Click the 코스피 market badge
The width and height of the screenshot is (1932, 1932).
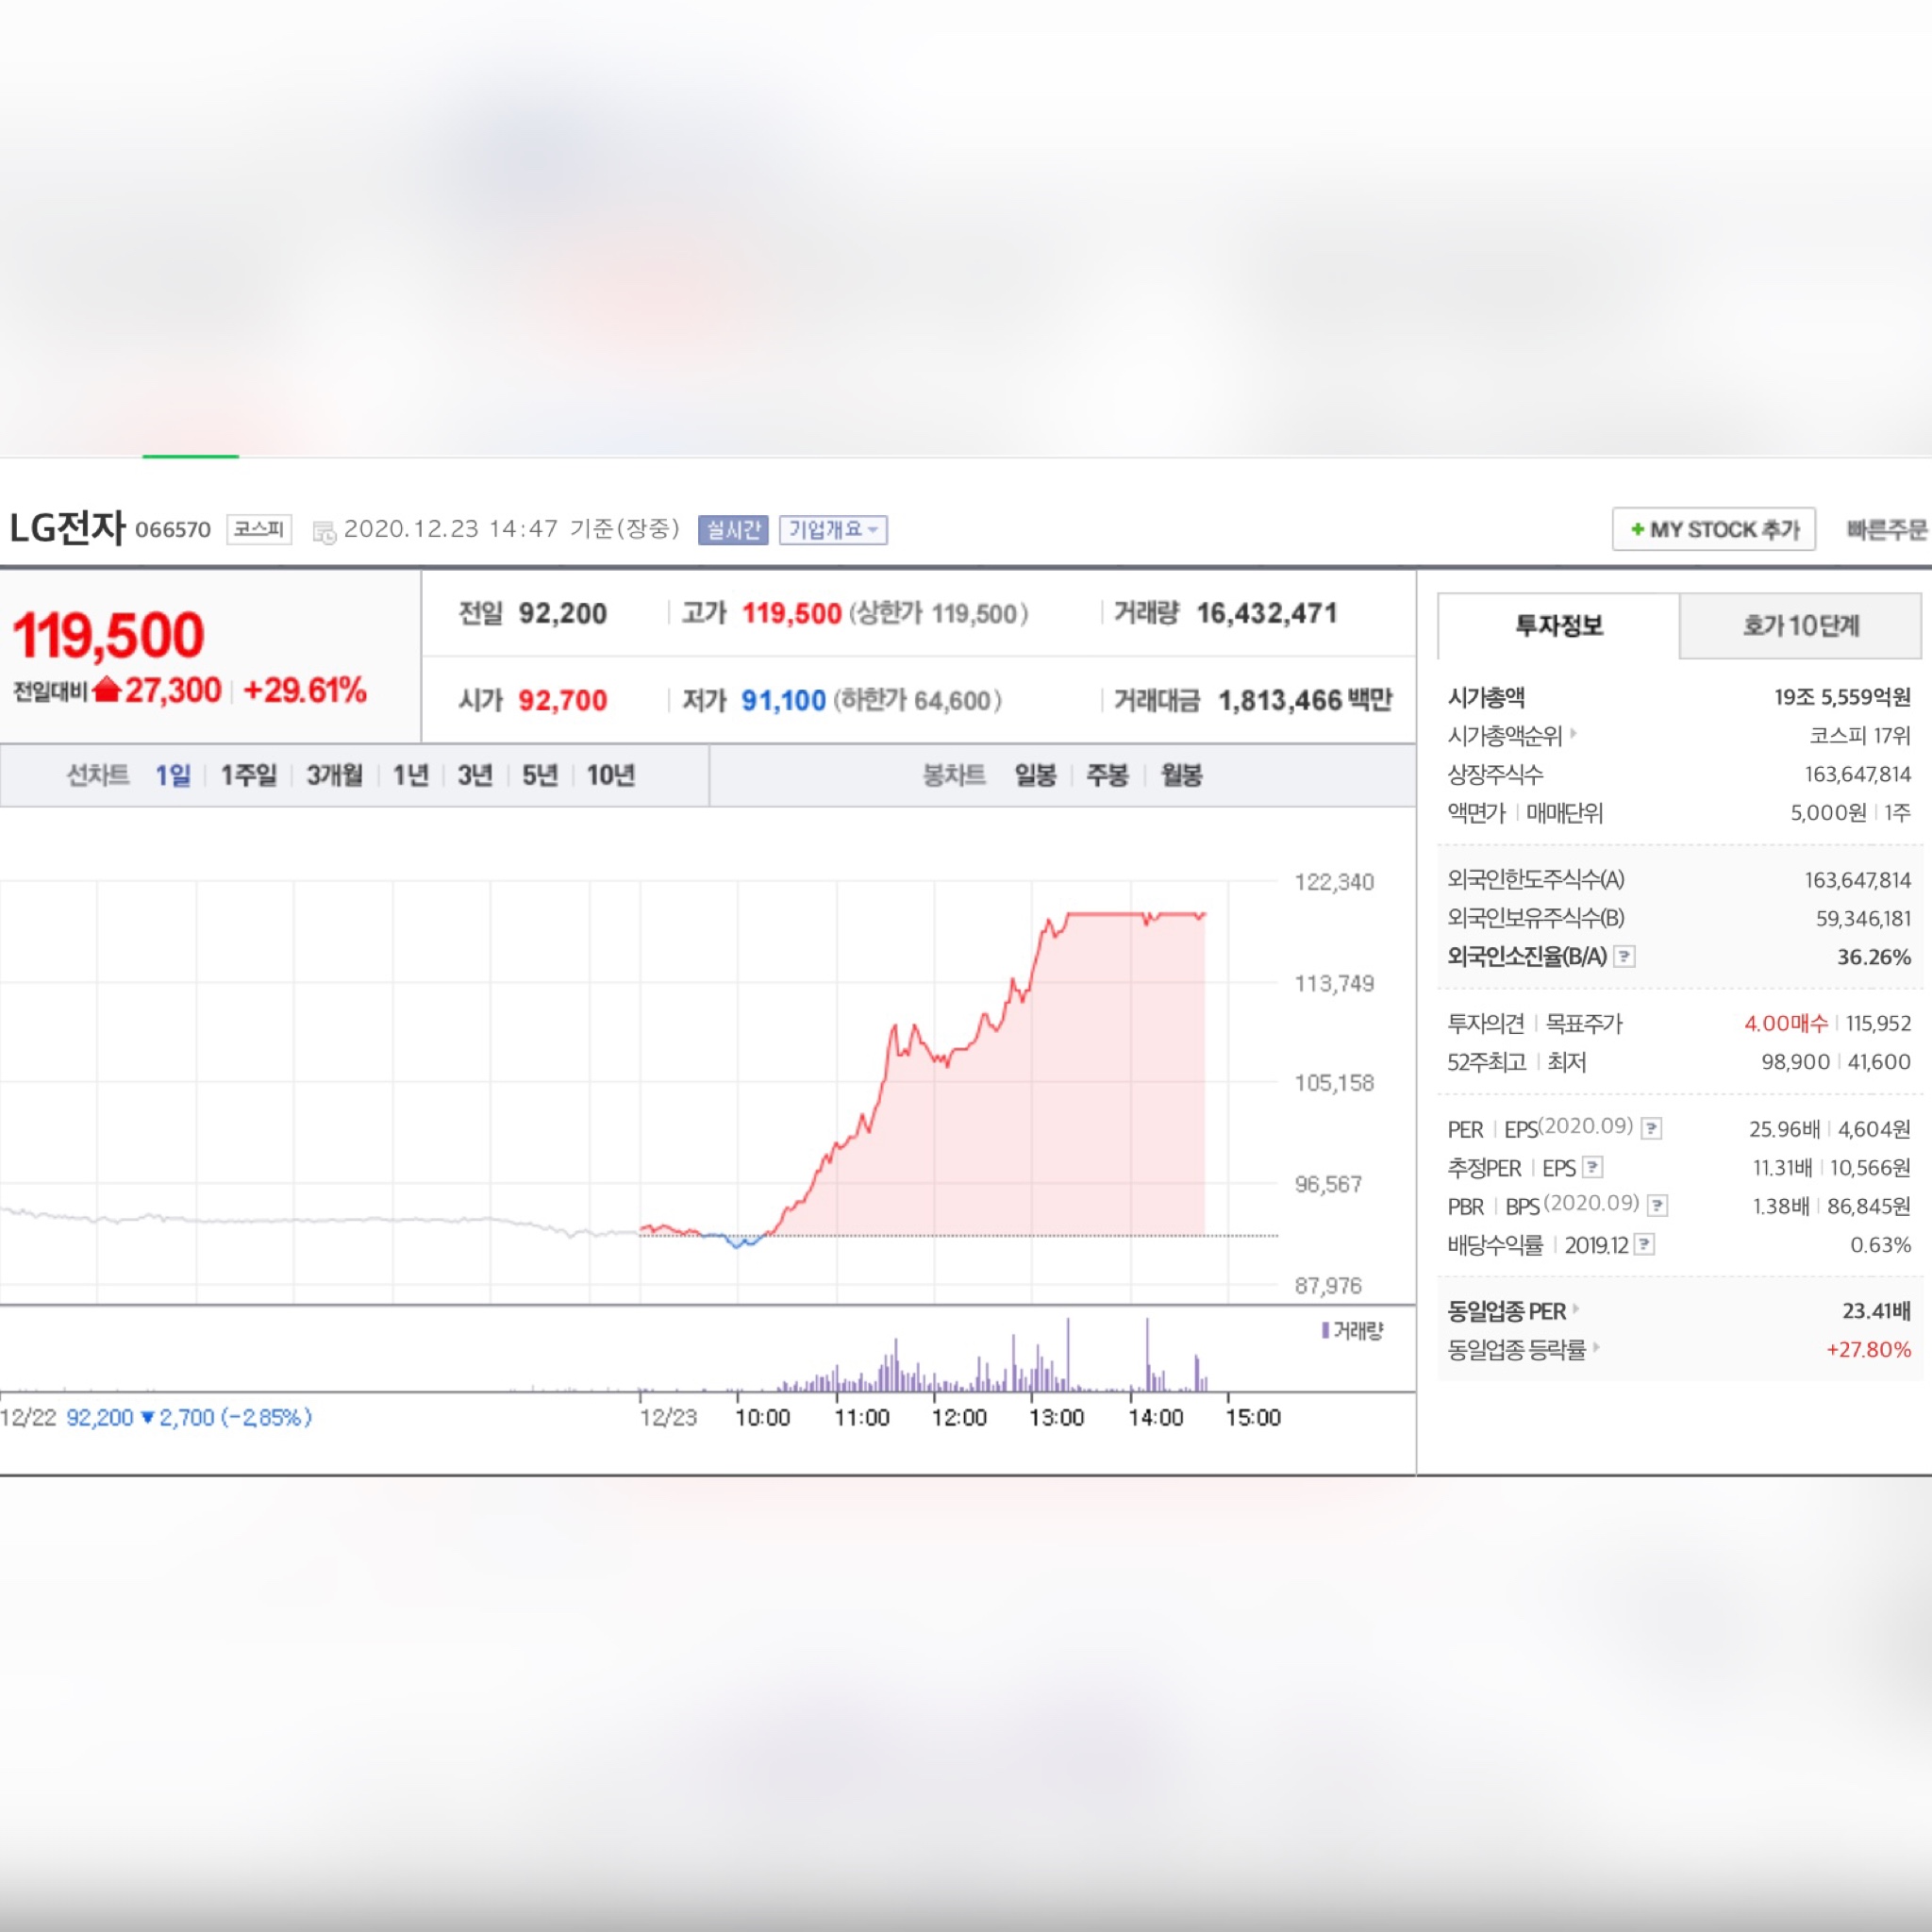(x=259, y=529)
